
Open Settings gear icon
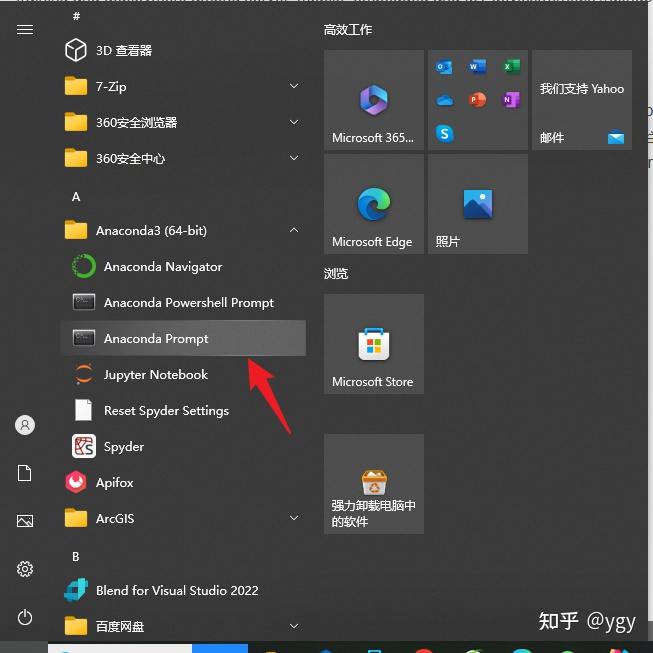25,569
